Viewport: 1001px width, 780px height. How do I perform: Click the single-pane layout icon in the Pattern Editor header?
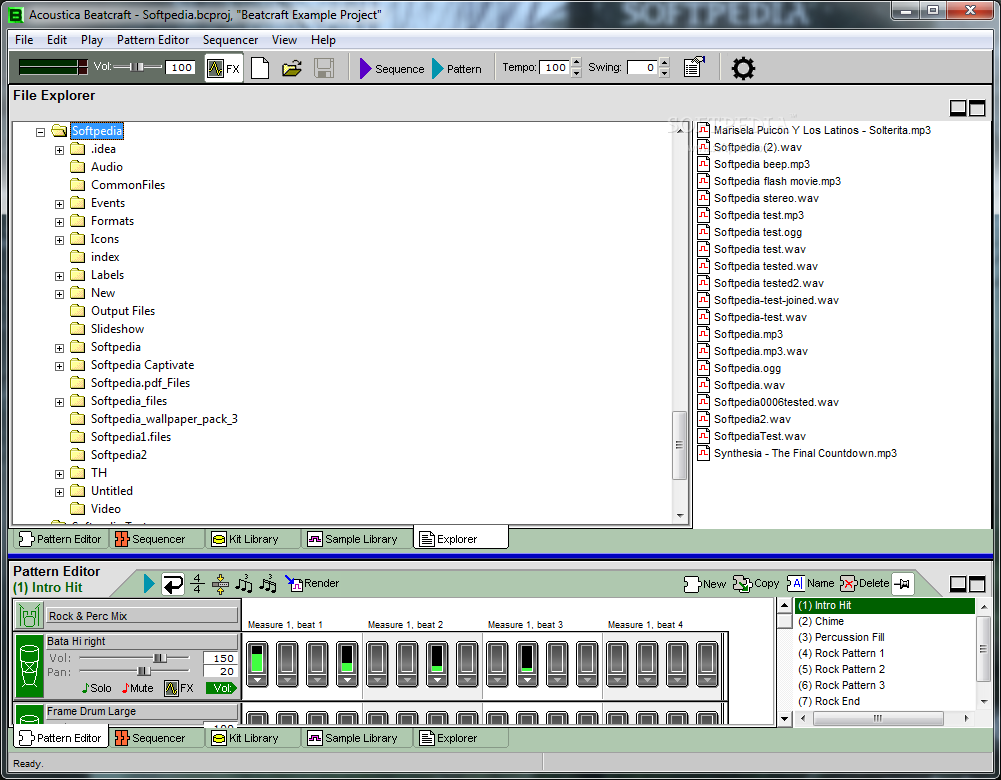[958, 583]
